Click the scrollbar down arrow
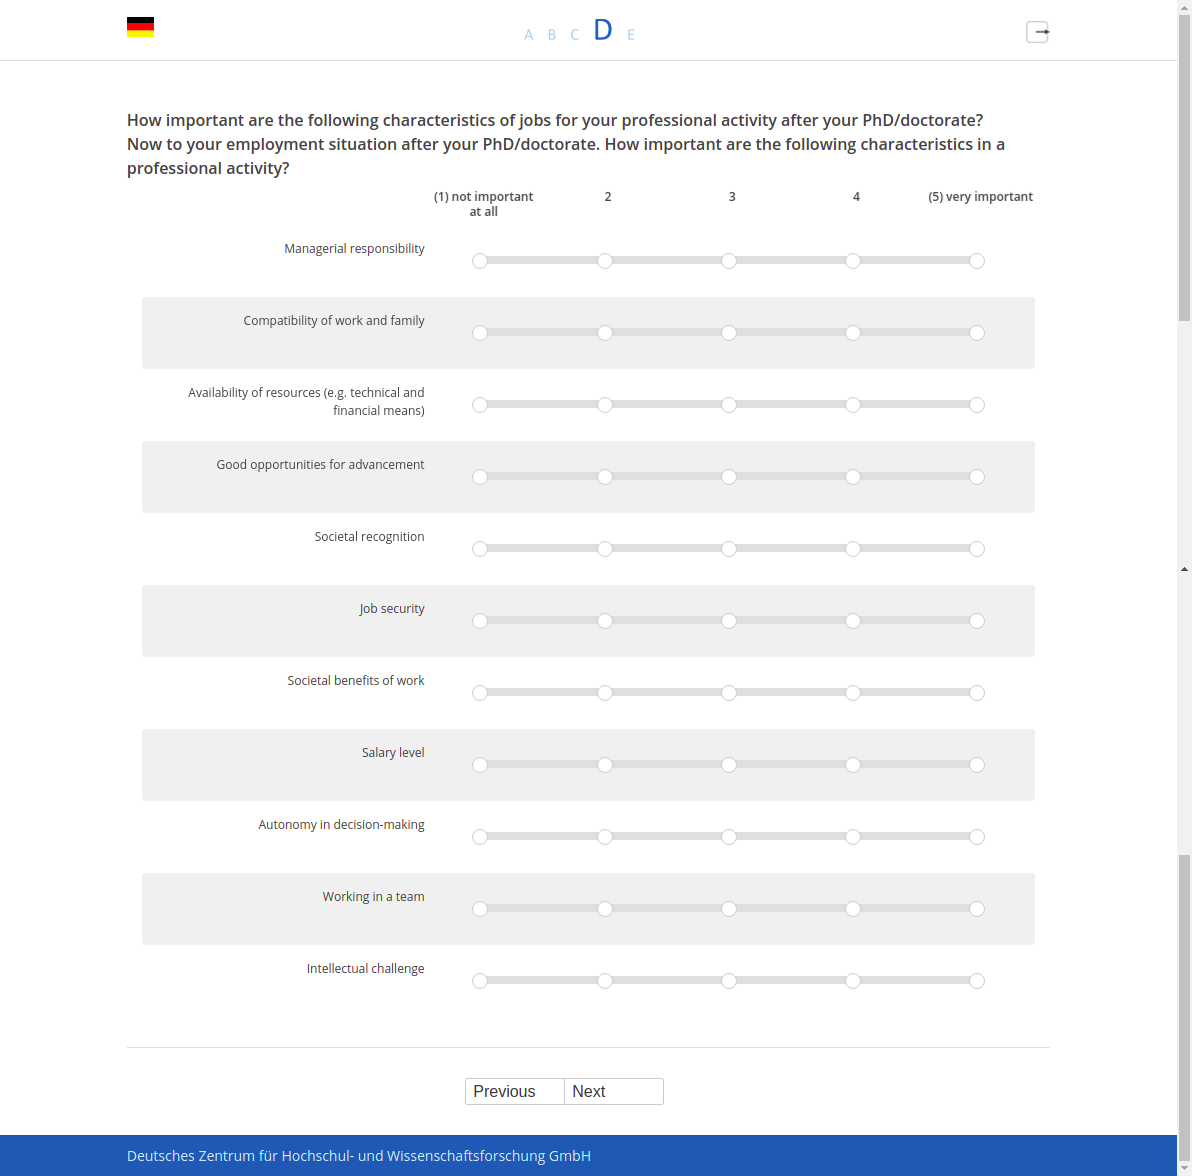1192x1176 pixels. pos(1184,1168)
